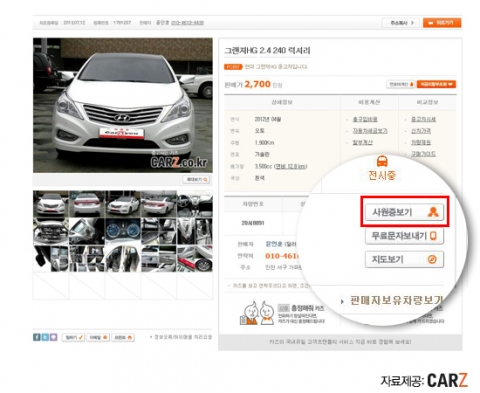
Task: Click the 할부계산 installment calculation link
Action: tap(363, 142)
